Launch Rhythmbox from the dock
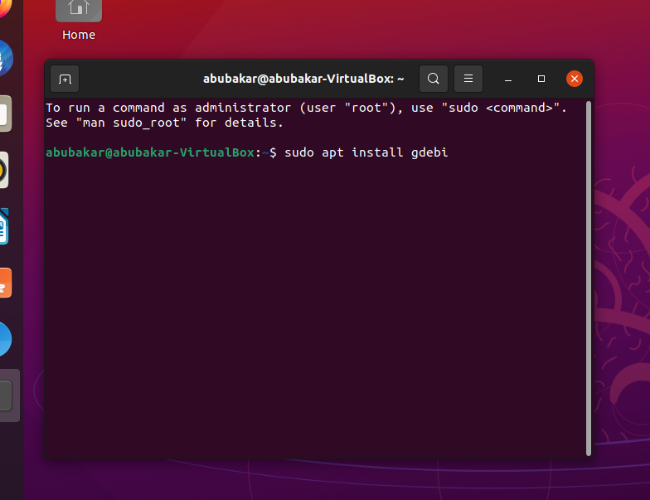Screen dimensions: 650x500 [4, 171]
